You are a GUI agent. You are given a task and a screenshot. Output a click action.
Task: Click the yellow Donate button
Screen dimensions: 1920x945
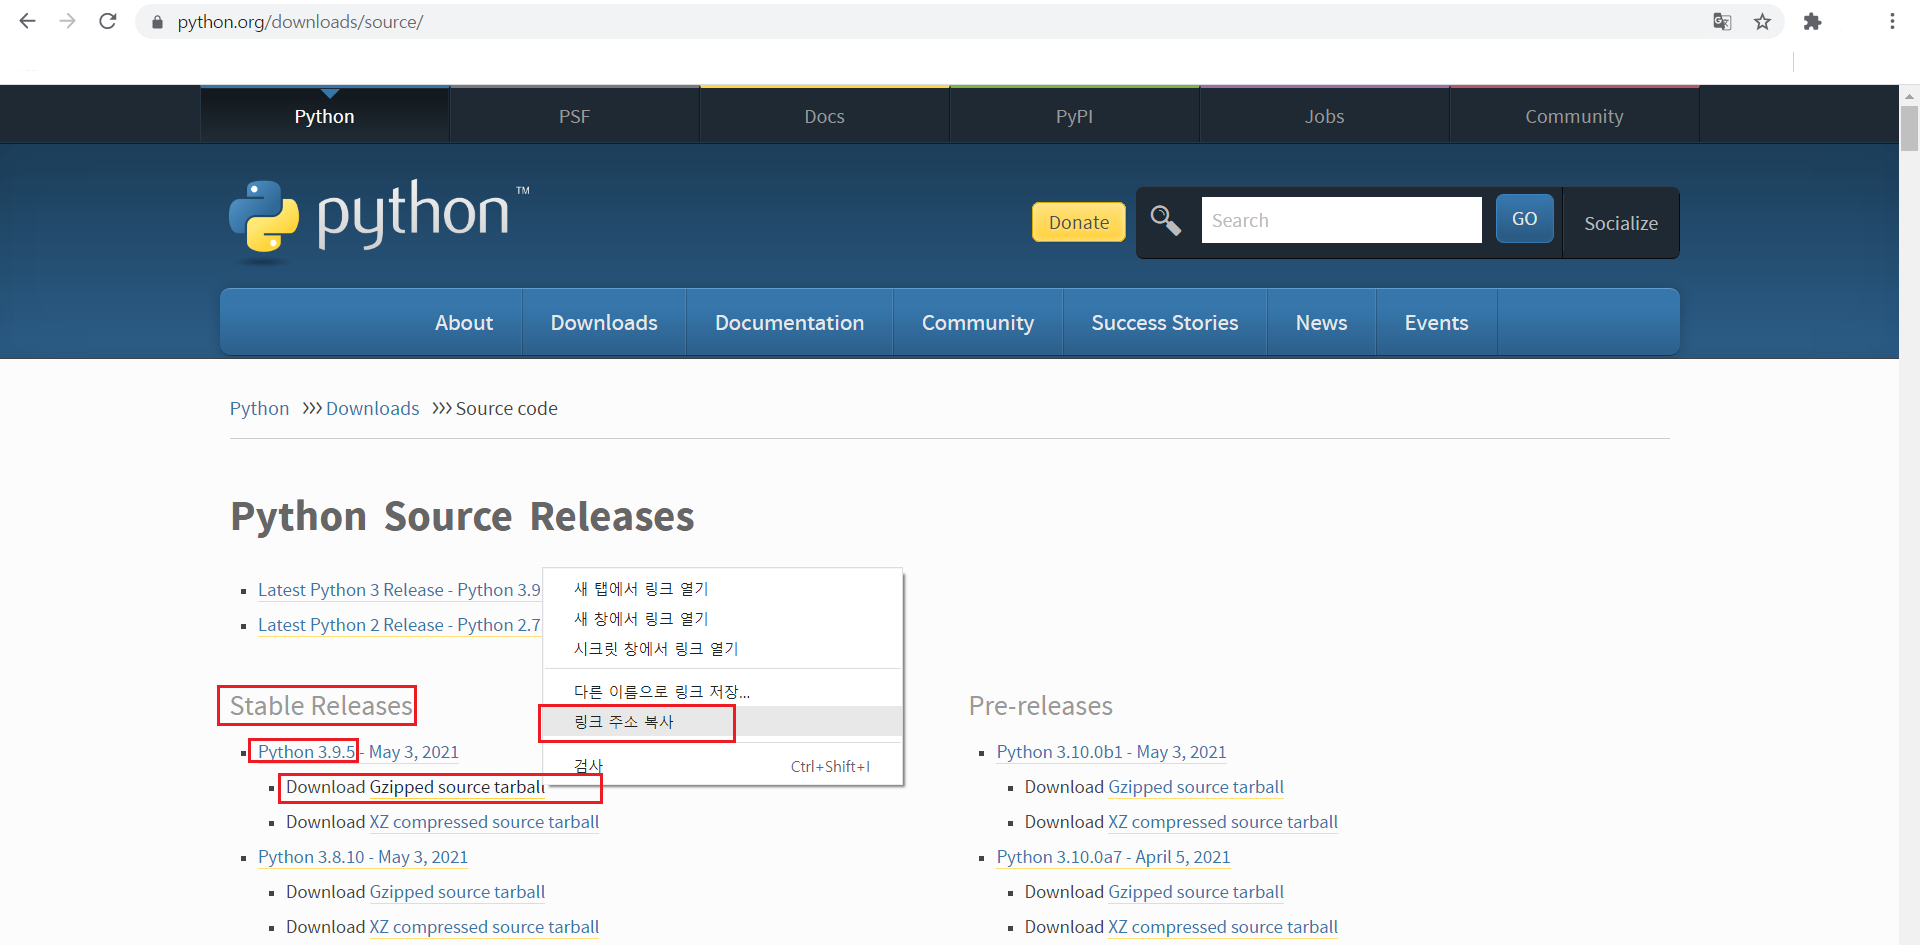click(x=1078, y=222)
